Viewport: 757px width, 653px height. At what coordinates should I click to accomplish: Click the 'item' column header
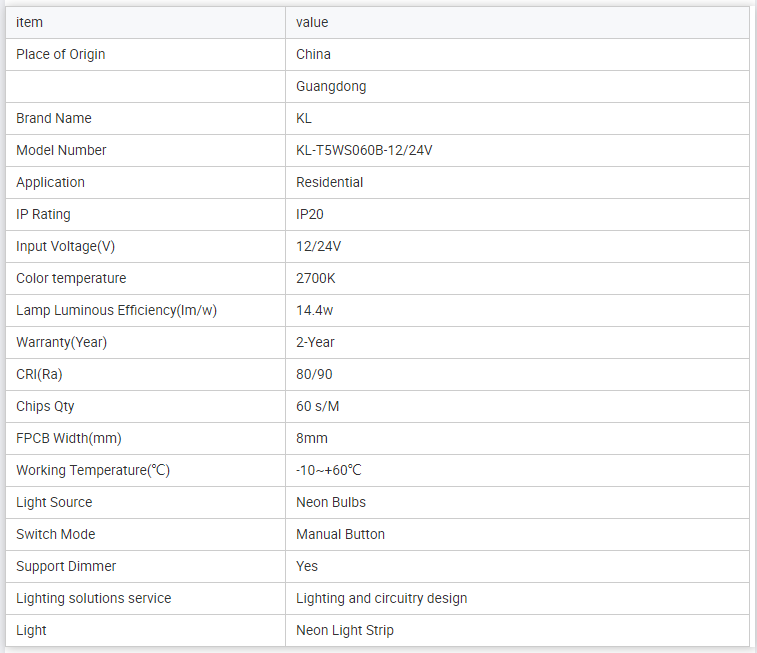pos(30,22)
